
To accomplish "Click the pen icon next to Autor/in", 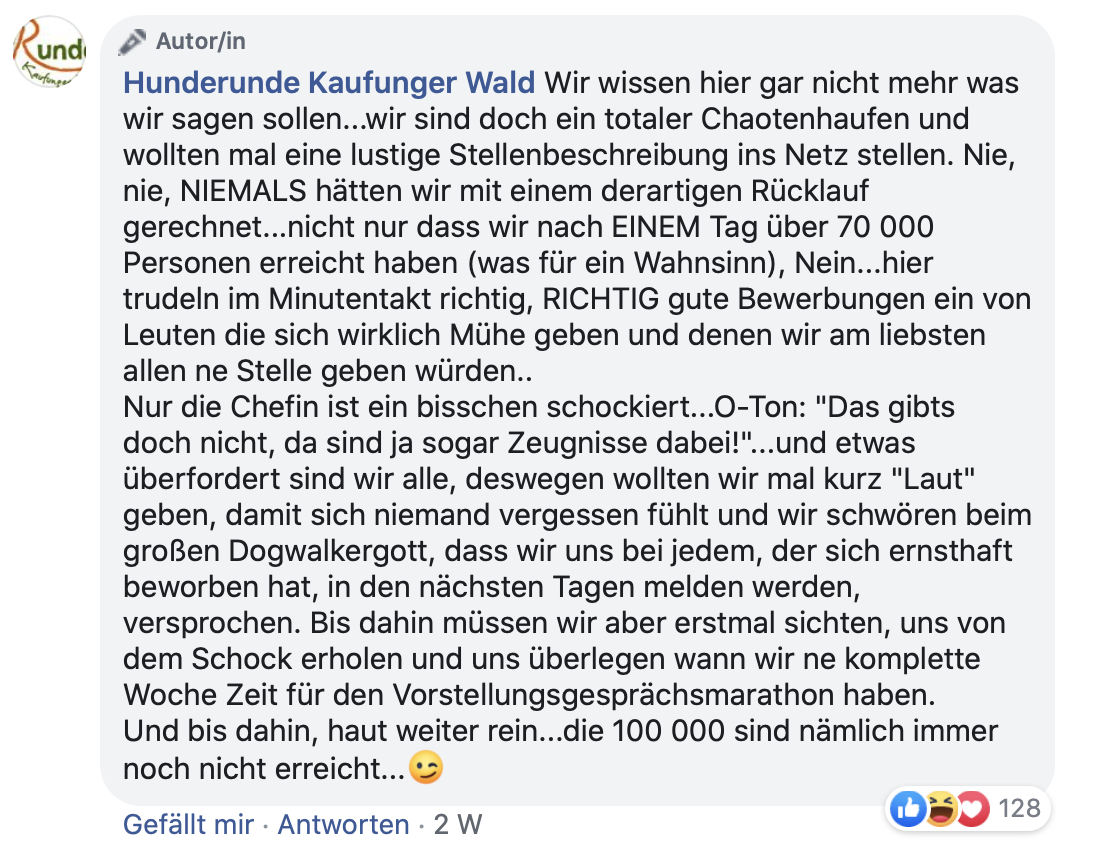I will pos(133,41).
